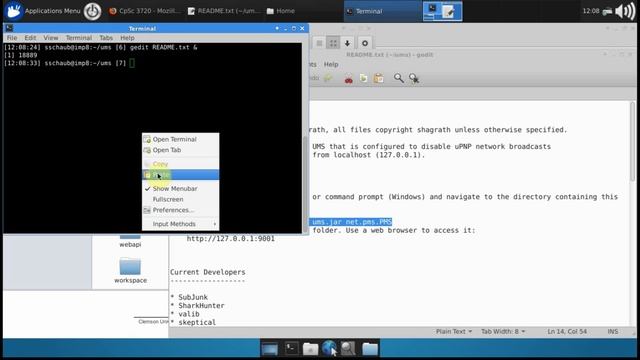Switch to the Home taskbar window button
The image size is (640, 360).
[281, 11]
